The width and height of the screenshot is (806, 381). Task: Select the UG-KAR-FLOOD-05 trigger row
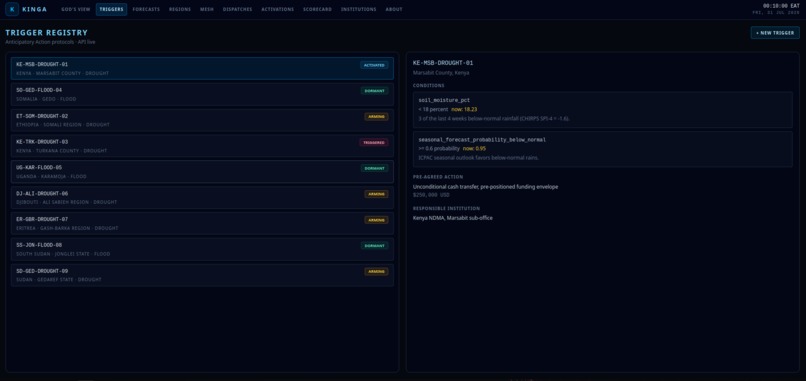[203, 172]
